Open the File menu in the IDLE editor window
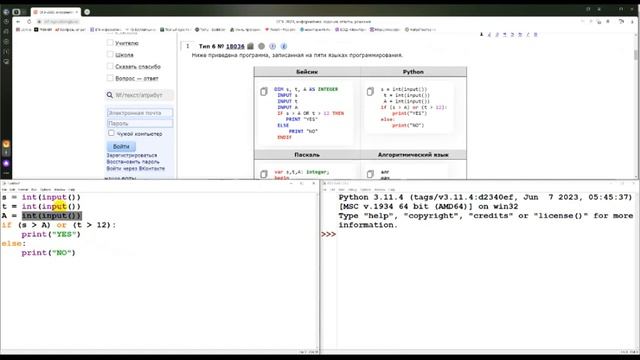The width and height of the screenshot is (640, 360). point(4,189)
